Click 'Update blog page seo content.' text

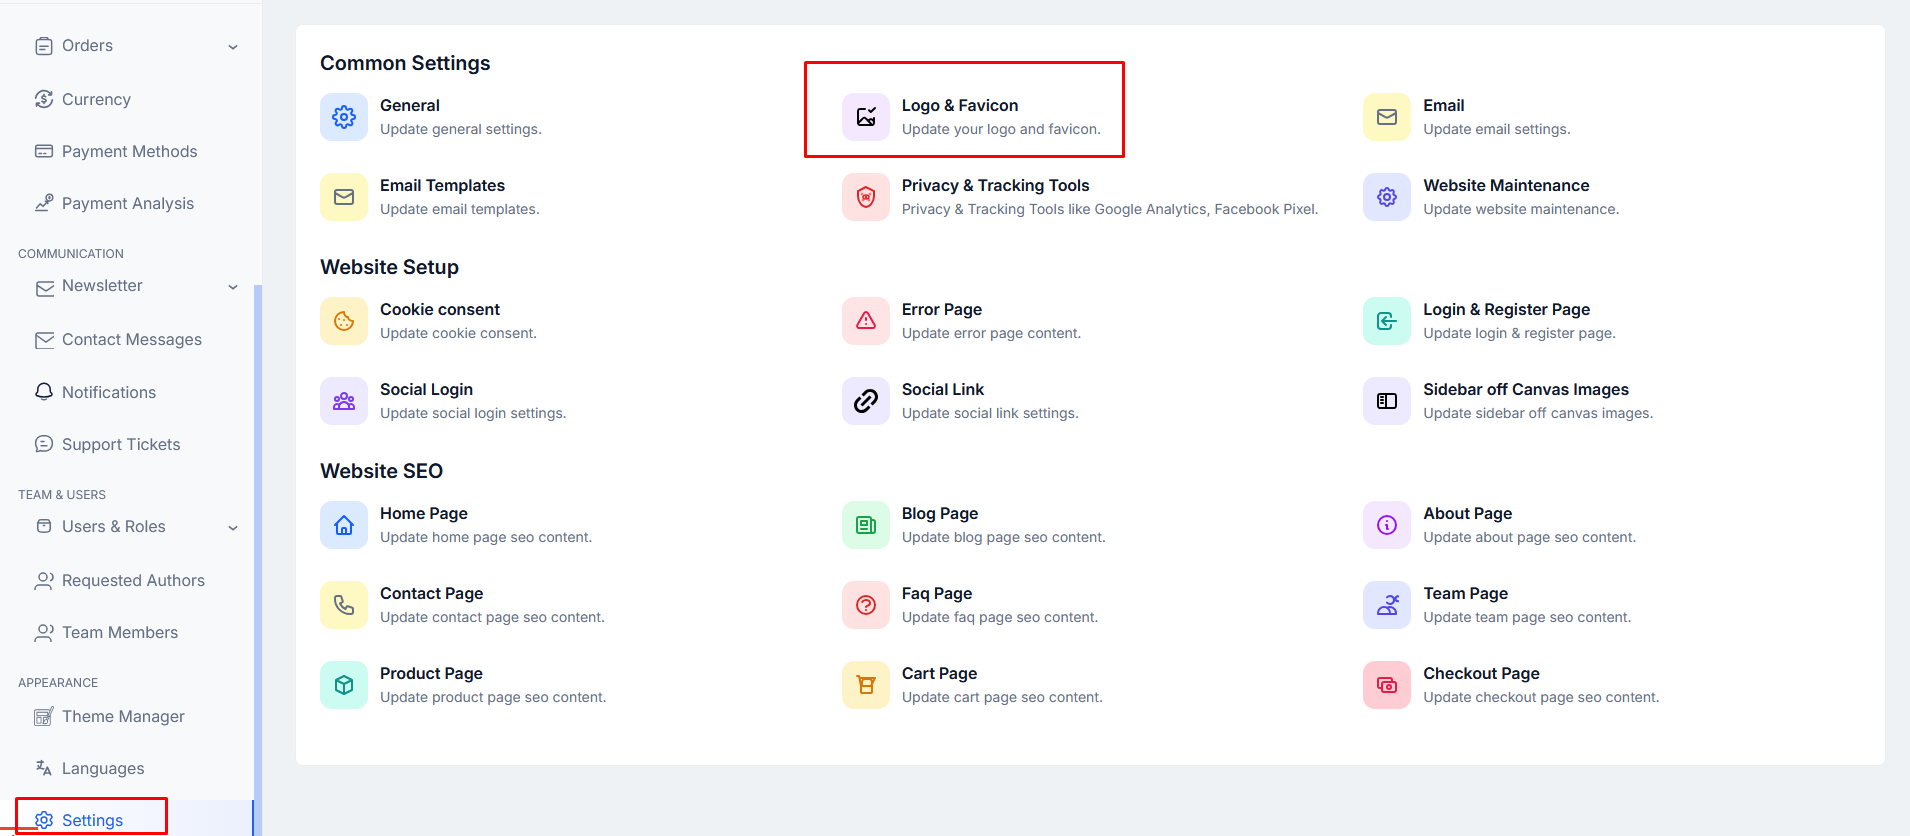(x=1003, y=537)
